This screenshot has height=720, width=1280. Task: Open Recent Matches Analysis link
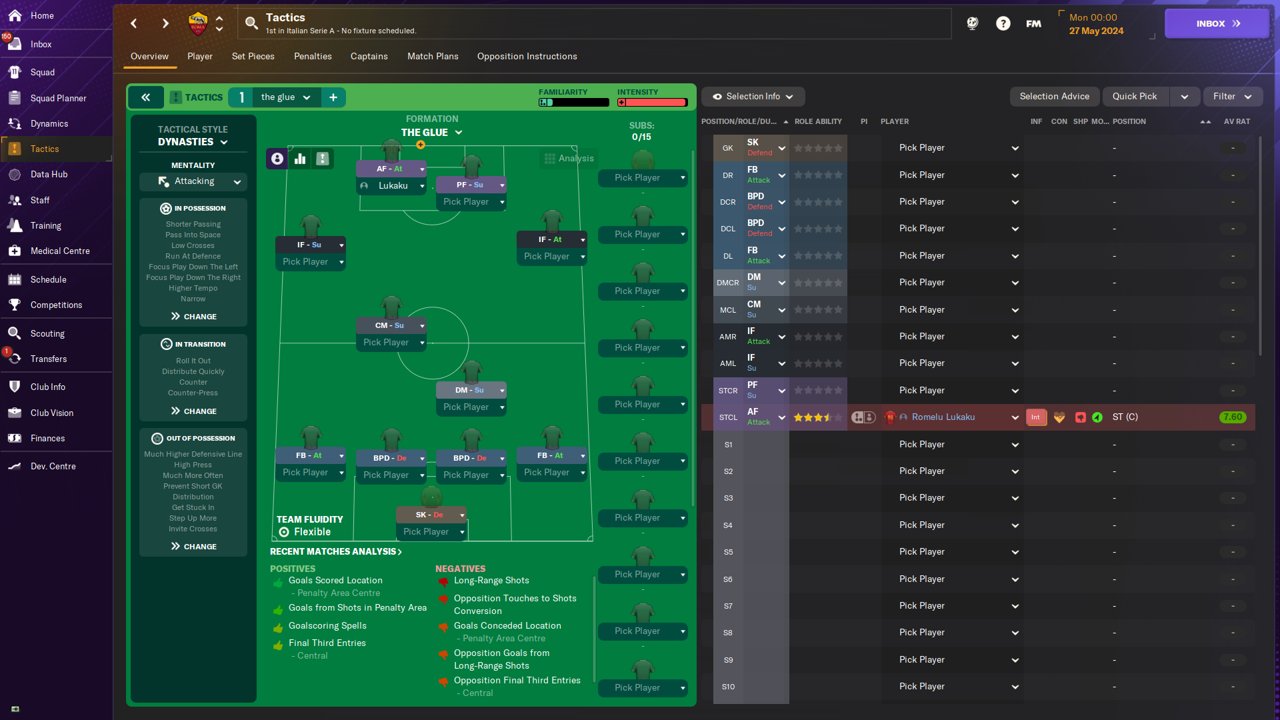pos(336,552)
